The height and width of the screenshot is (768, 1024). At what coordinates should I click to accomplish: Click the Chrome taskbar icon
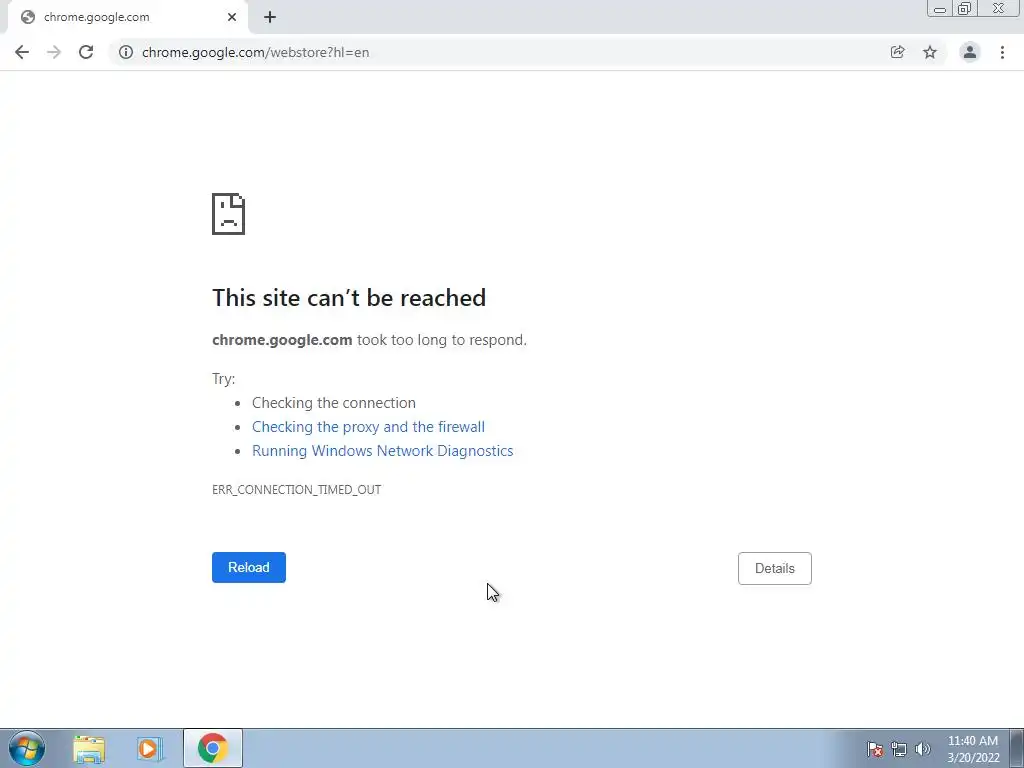point(213,748)
